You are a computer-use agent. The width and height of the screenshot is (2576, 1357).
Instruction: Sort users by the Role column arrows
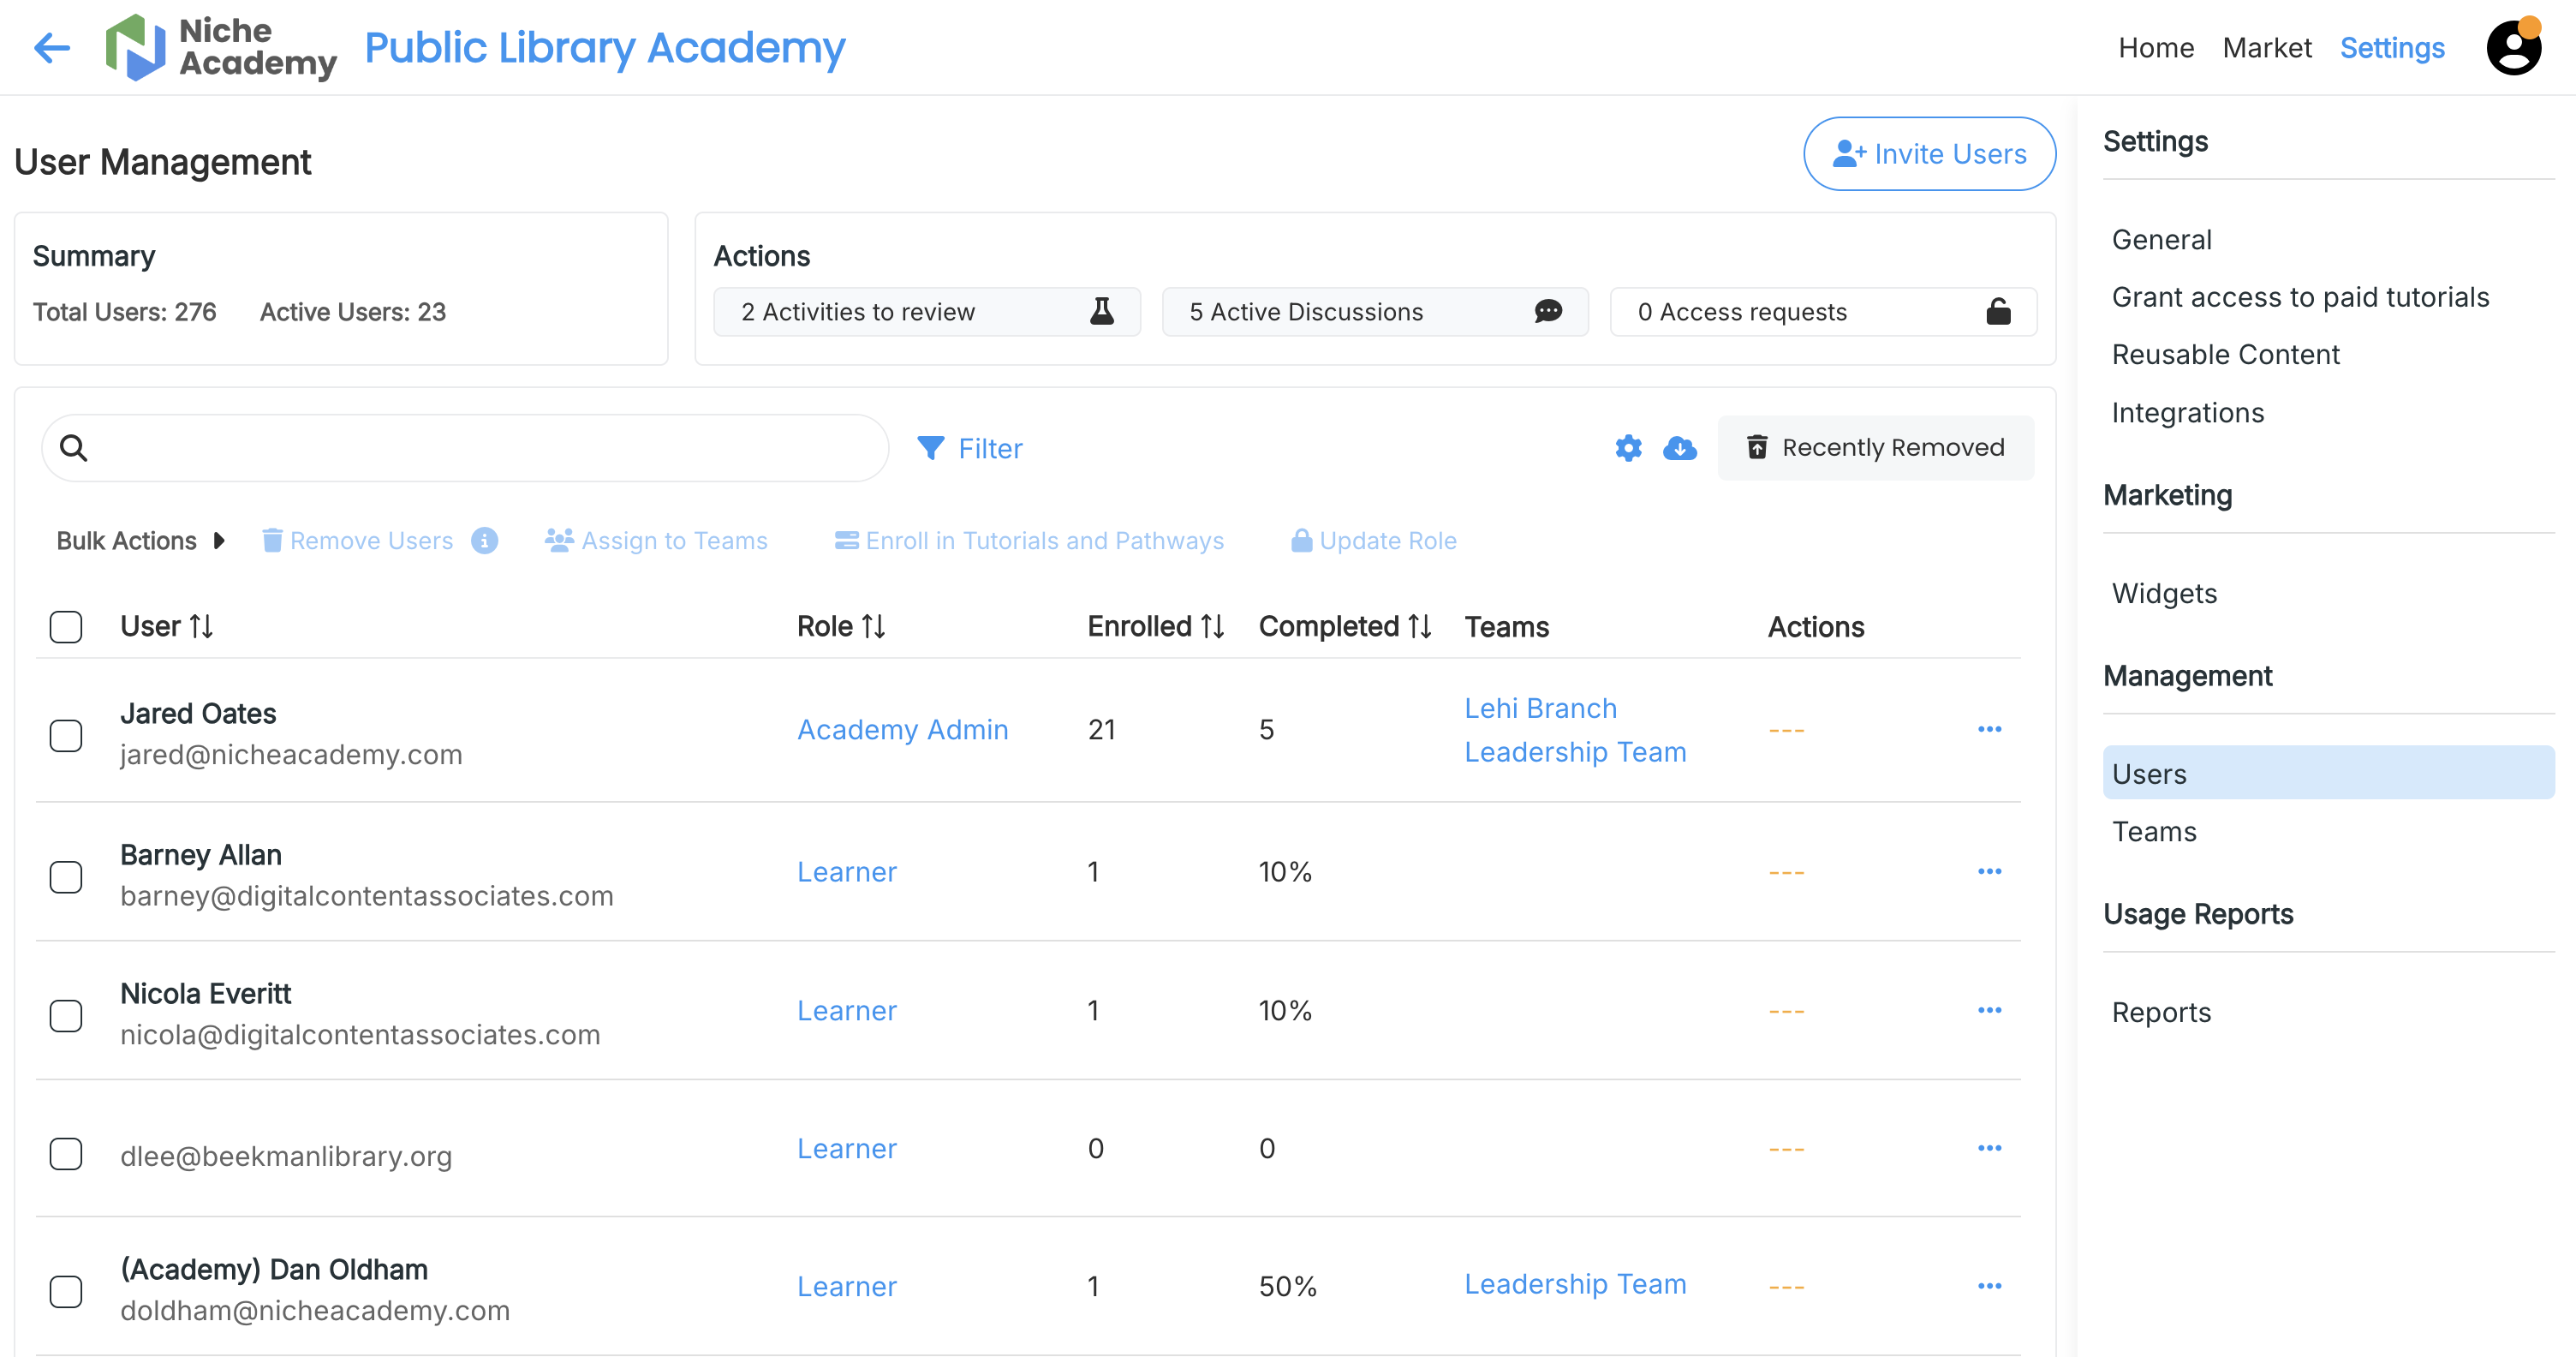coord(874,626)
